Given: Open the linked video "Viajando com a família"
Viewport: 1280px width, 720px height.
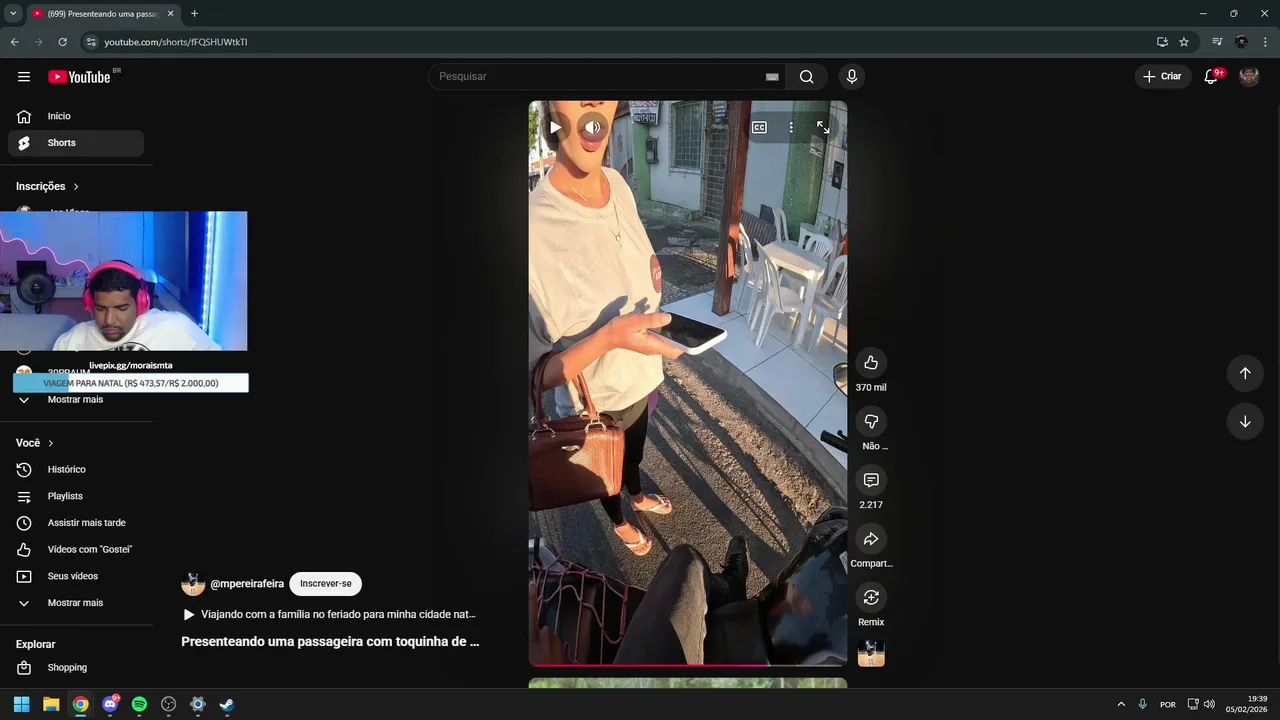Looking at the screenshot, I should 329,614.
